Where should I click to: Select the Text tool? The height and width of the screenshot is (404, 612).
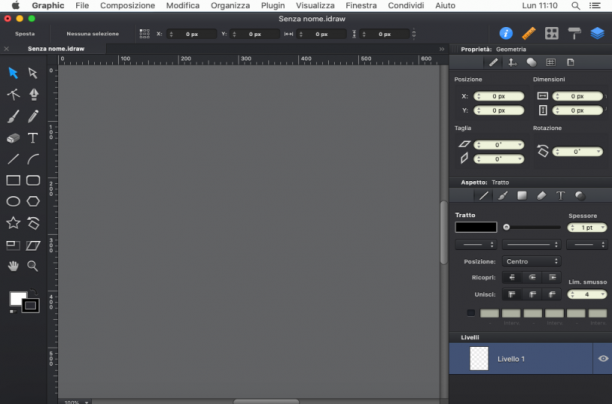point(33,138)
